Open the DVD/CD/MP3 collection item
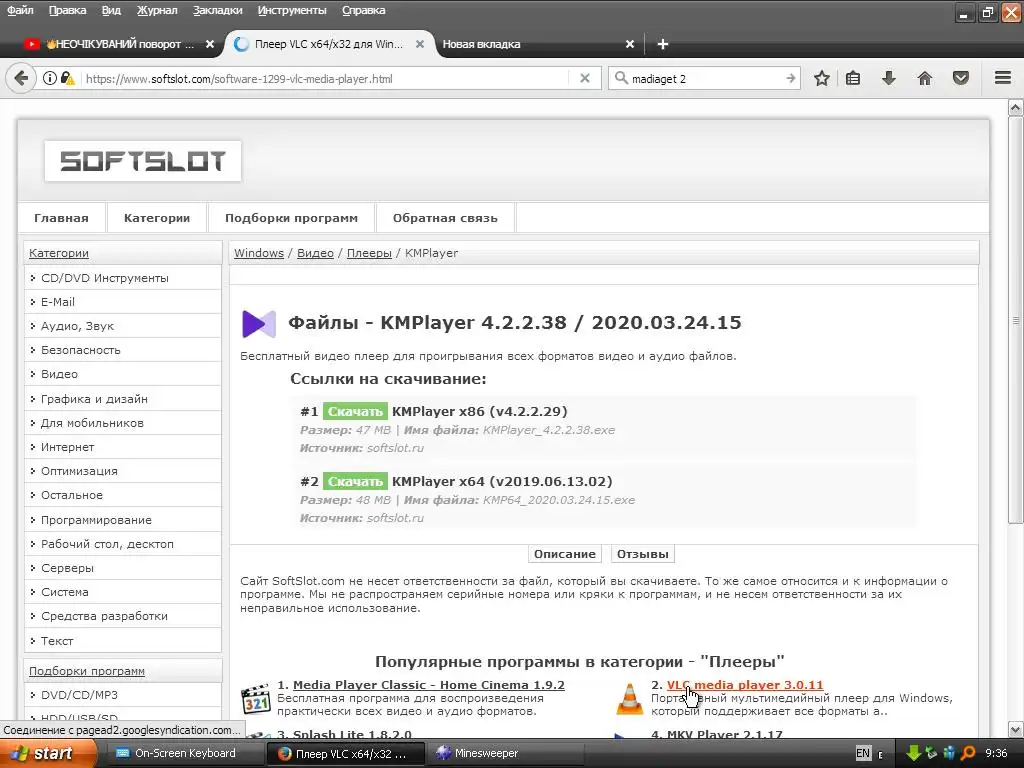The image size is (1024, 768). tap(123, 695)
